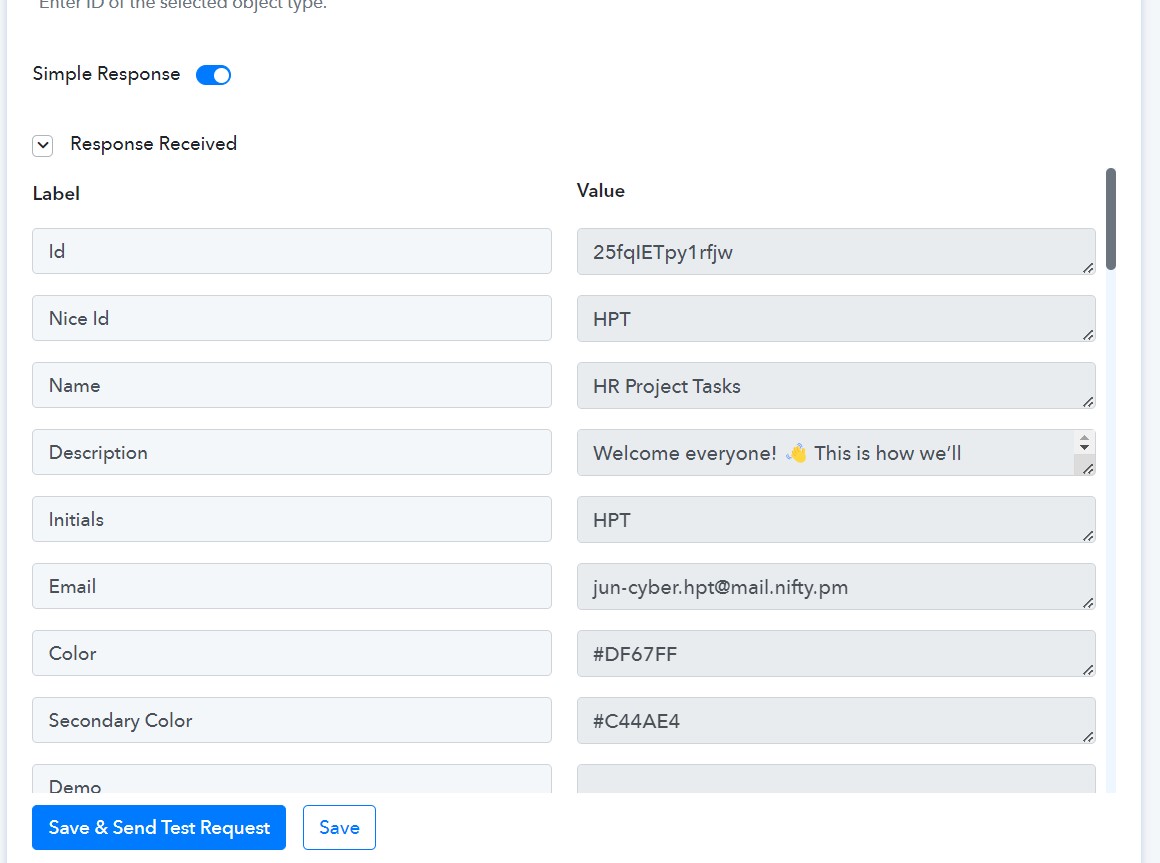Screen dimensions: 1160x863
Task: Click the Nice Id value resize handle
Action: click(x=1088, y=335)
